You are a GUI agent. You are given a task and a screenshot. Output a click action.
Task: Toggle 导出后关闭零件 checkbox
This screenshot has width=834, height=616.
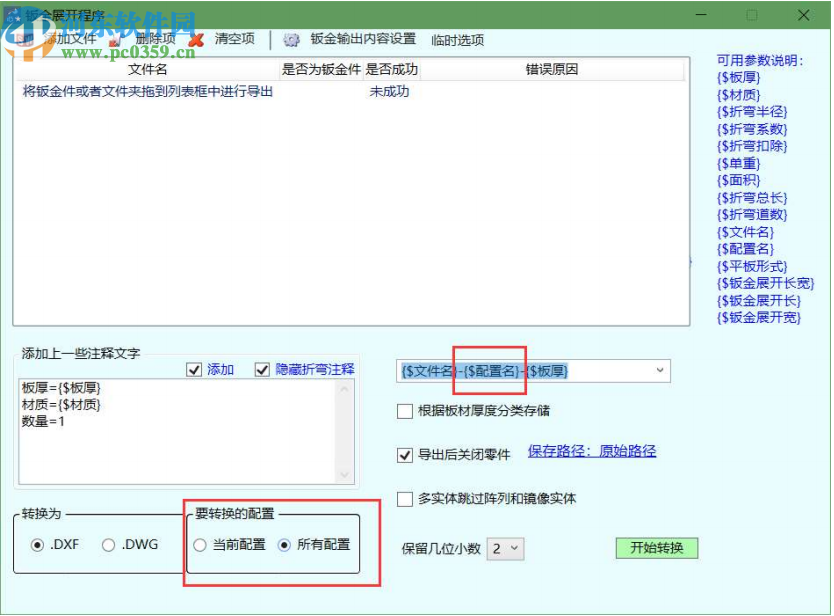(405, 455)
